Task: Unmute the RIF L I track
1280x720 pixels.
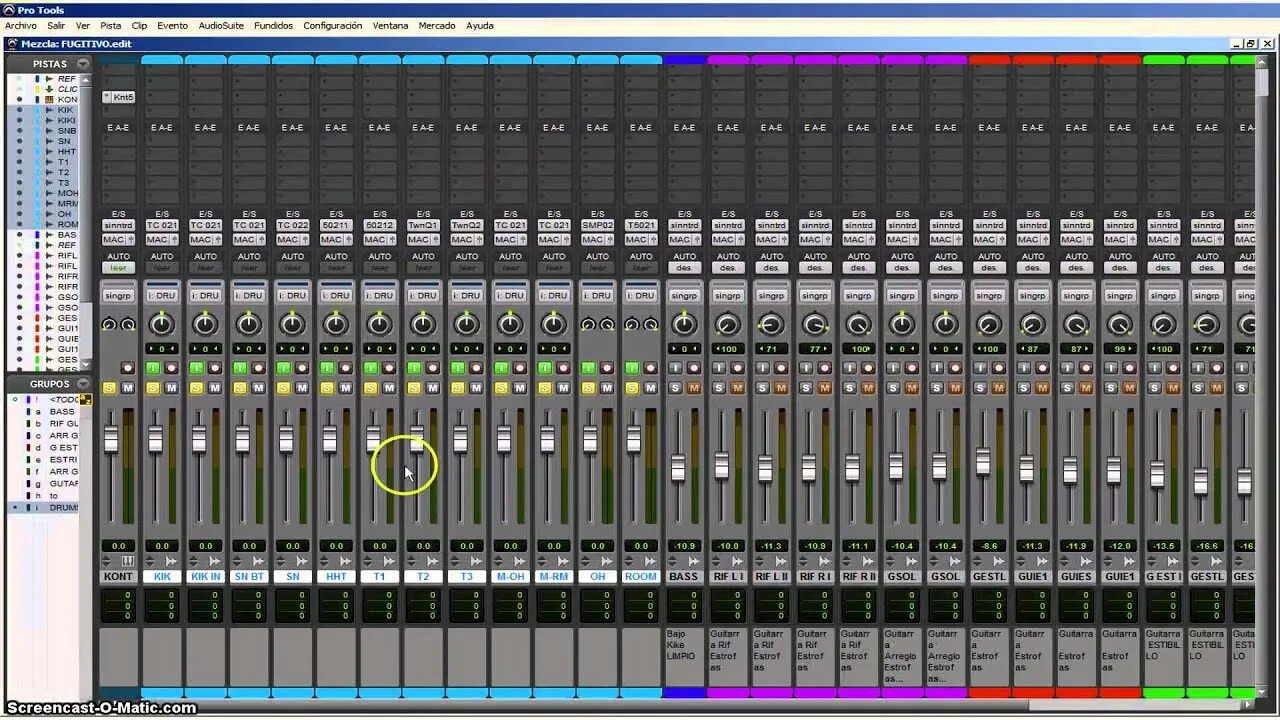Action: [x=737, y=388]
